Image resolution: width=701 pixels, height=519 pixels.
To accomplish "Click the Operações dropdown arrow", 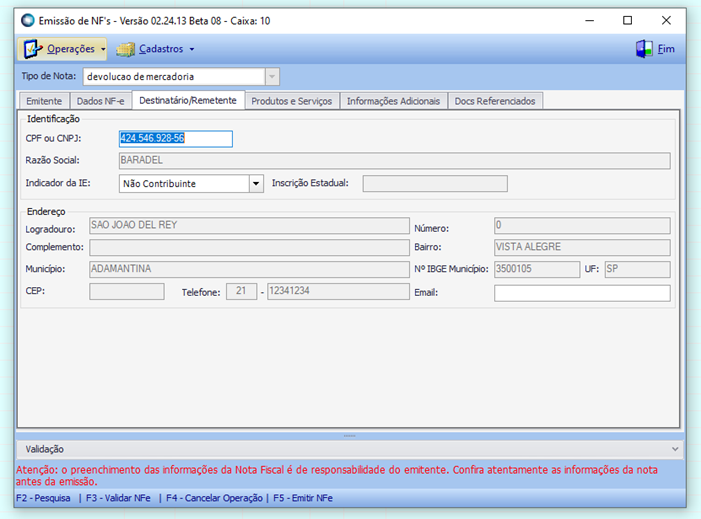I will click(x=103, y=49).
